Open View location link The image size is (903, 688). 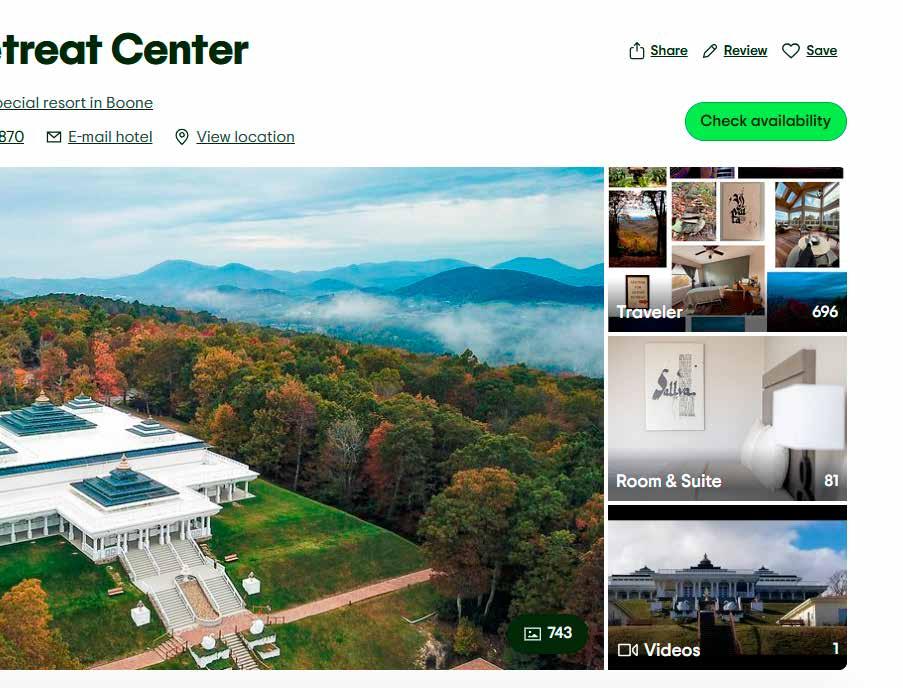[x=245, y=137]
